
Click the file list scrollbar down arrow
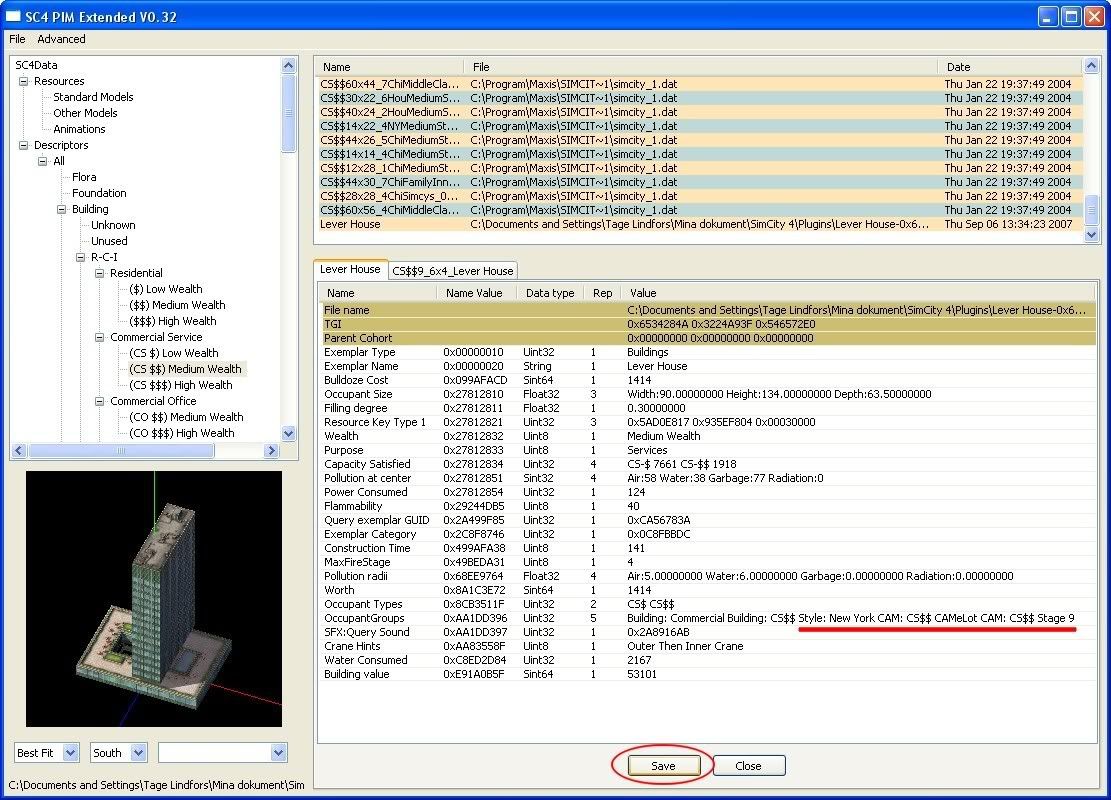pos(1091,234)
